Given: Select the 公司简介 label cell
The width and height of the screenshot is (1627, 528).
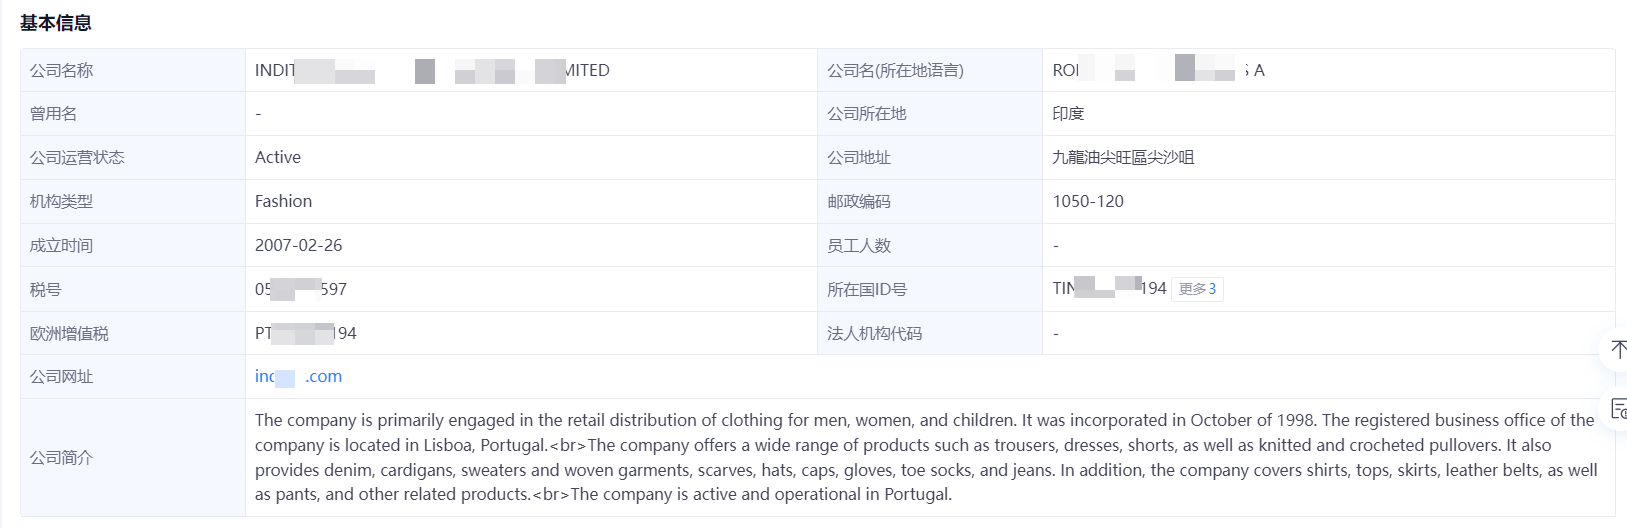Looking at the screenshot, I should tap(133, 457).
